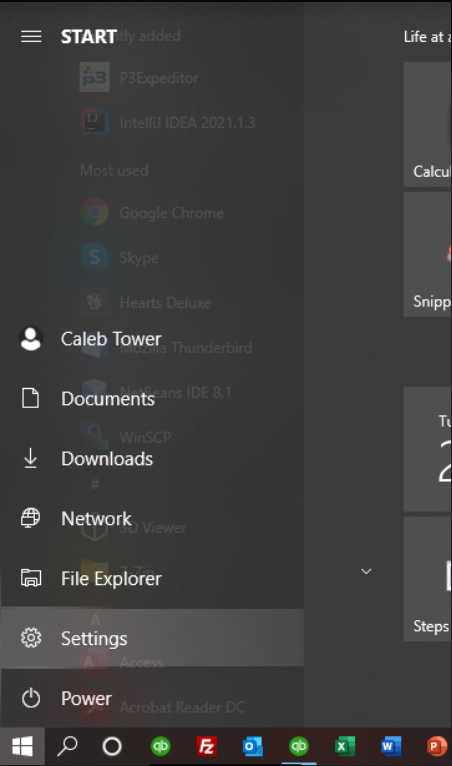Click the 'Life at a glance' group heading
This screenshot has height=766, width=452.
[428, 37]
